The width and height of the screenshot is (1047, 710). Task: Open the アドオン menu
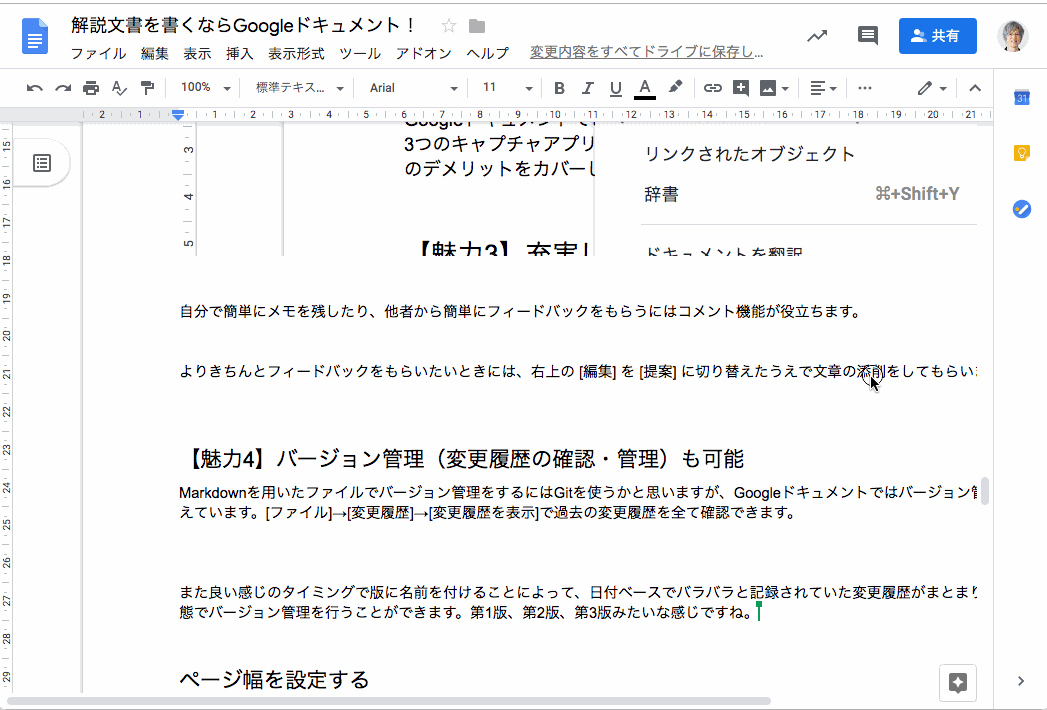coord(423,53)
